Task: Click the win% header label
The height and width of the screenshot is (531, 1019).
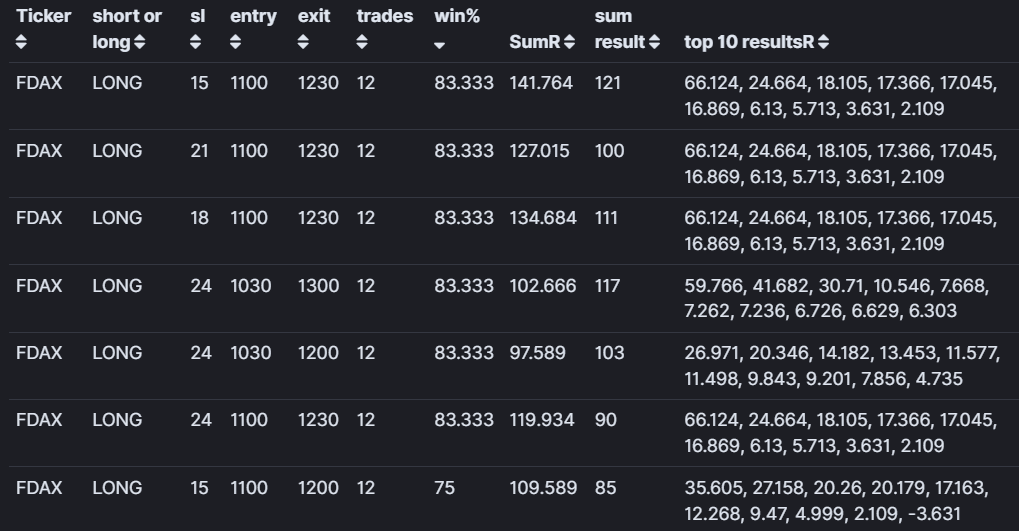Action: click(x=457, y=16)
